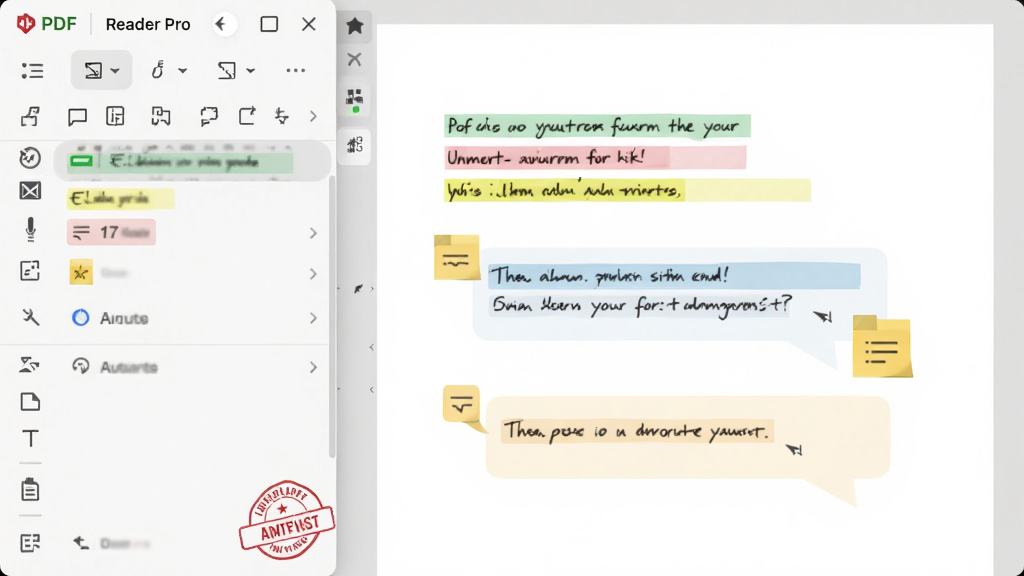Open the form list sidebar icon

tap(30, 543)
